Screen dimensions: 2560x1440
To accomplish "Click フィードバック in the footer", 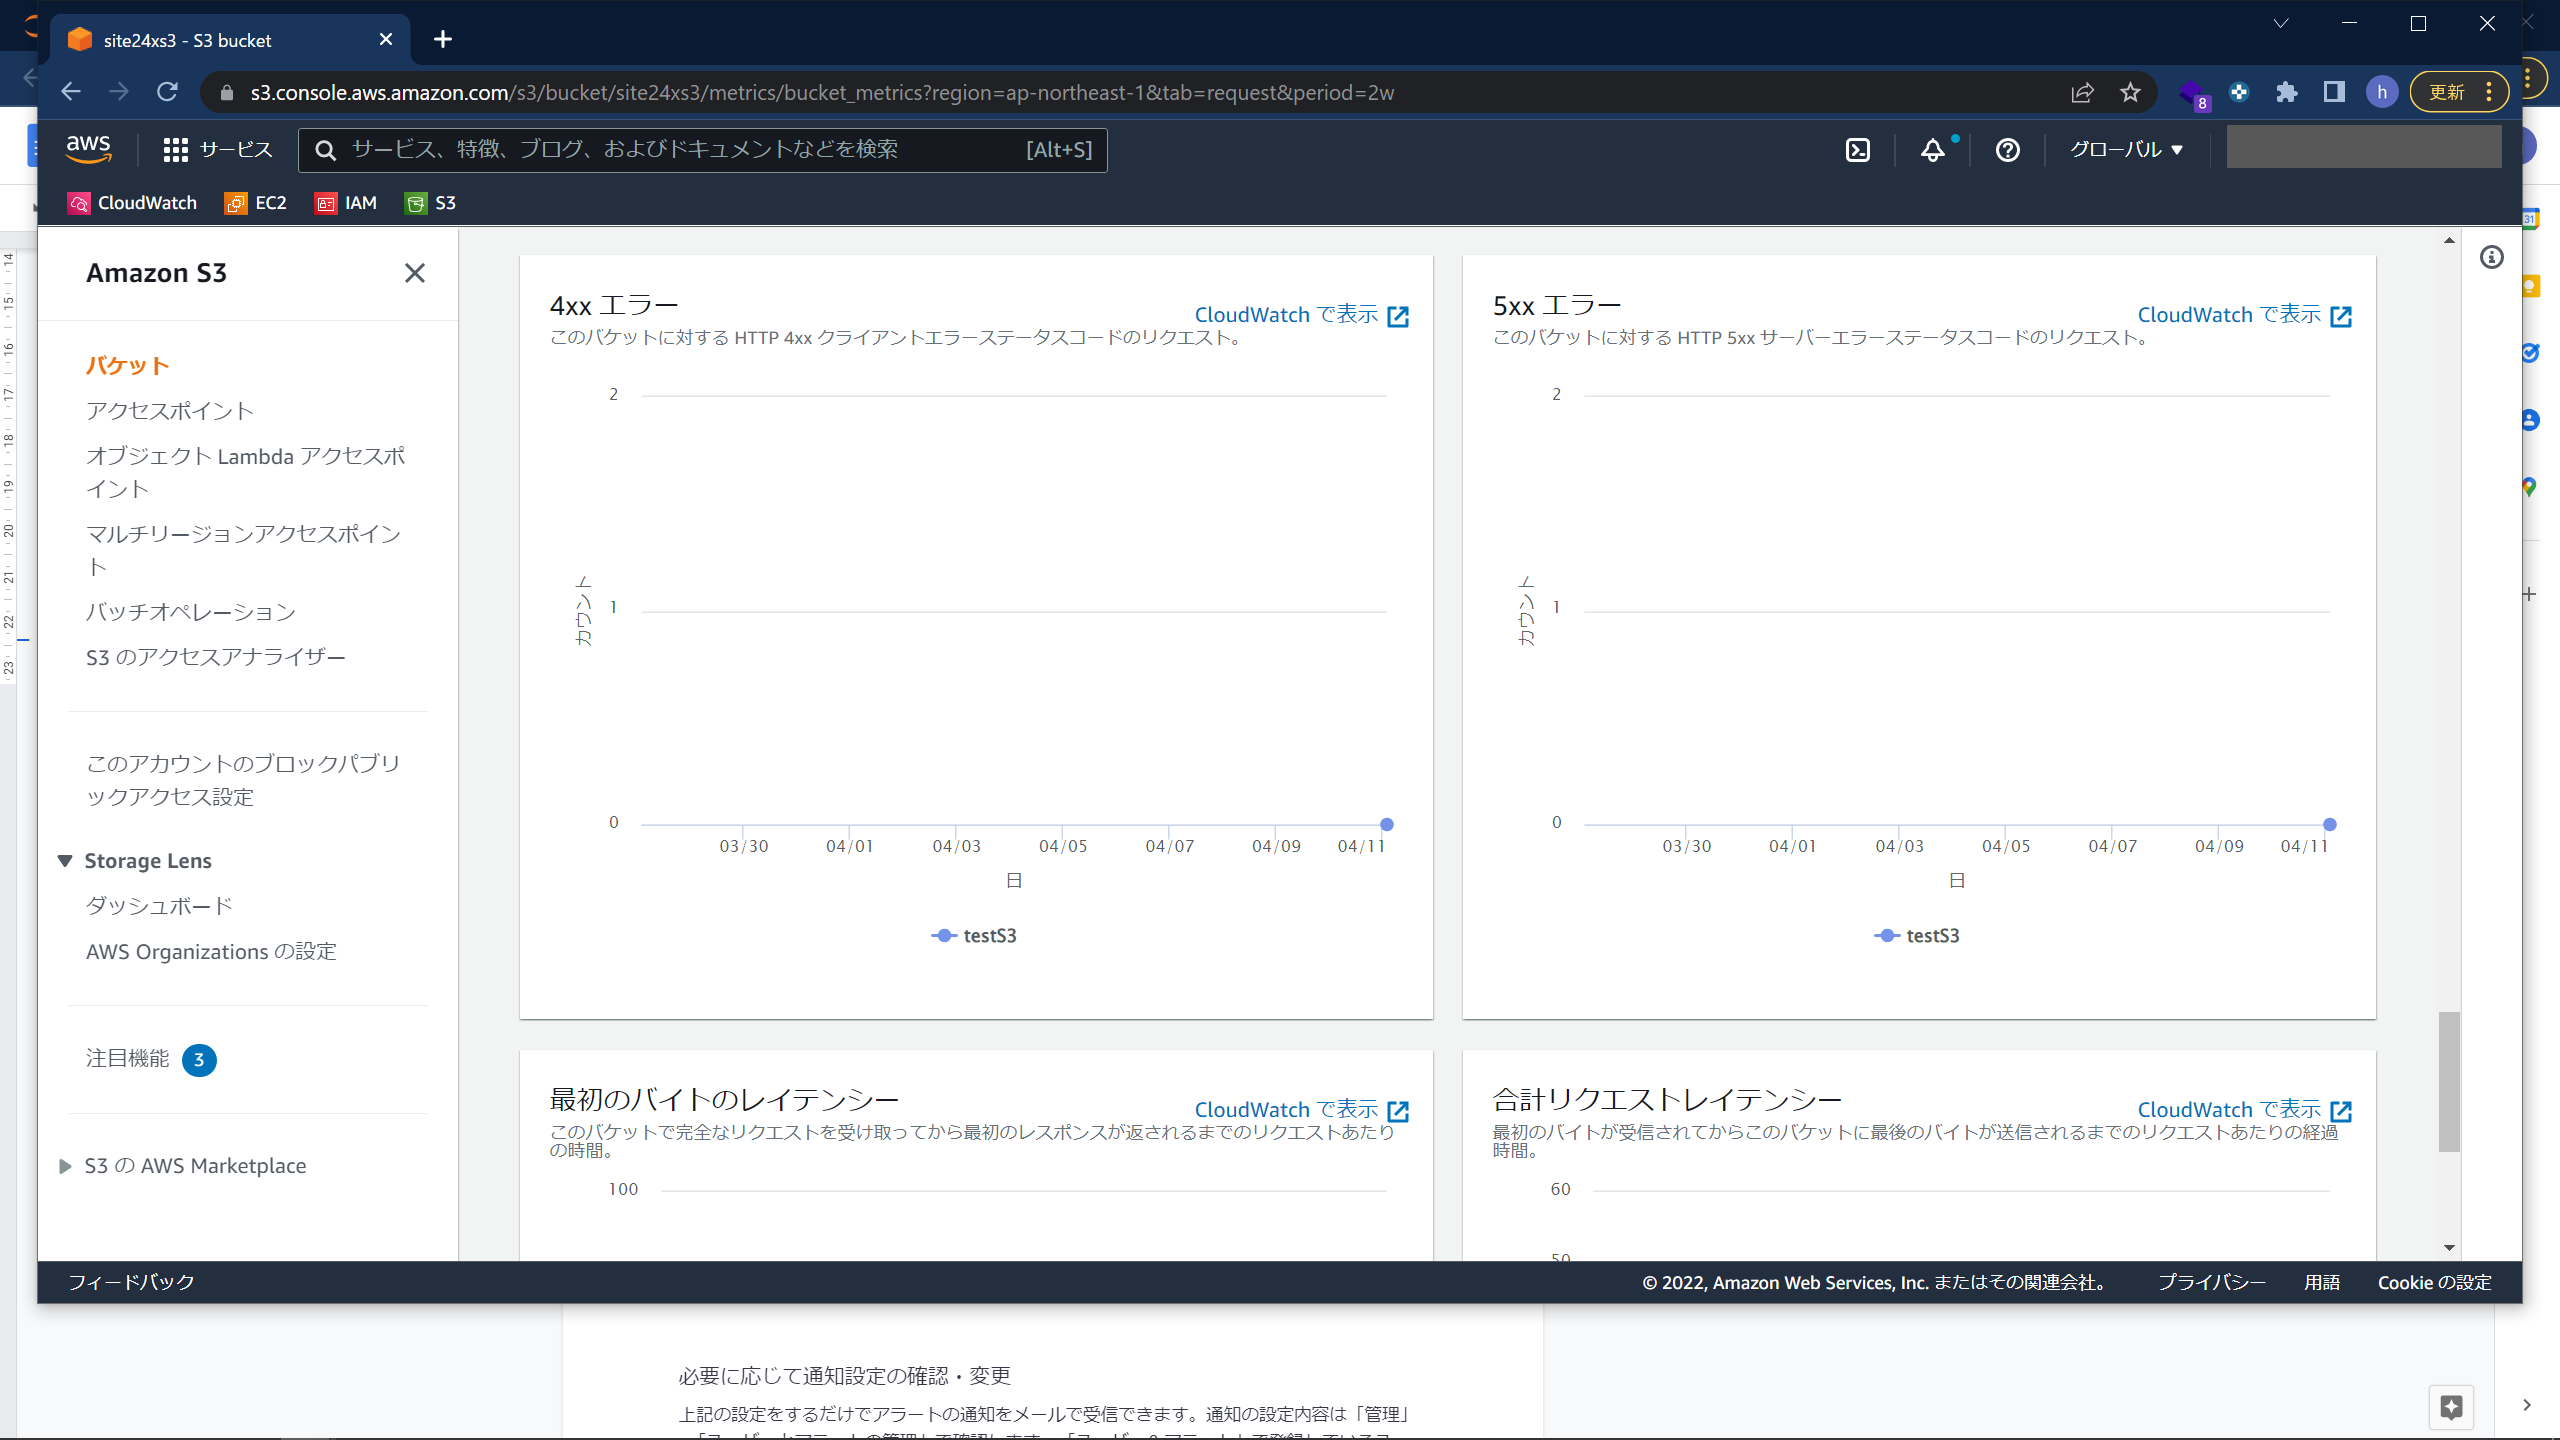I will point(131,1282).
